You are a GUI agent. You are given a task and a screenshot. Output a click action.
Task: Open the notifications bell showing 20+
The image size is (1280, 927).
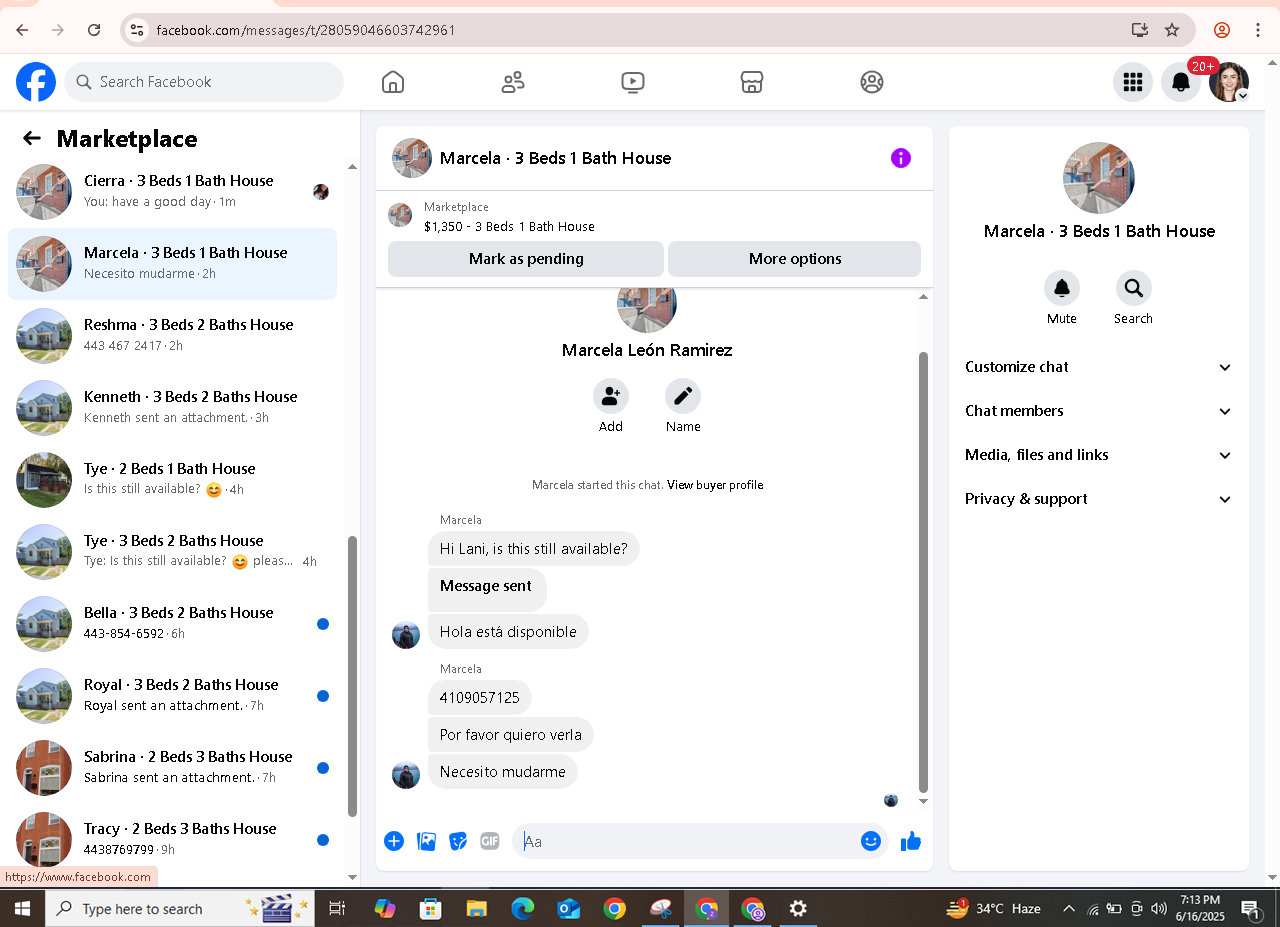(x=1181, y=82)
